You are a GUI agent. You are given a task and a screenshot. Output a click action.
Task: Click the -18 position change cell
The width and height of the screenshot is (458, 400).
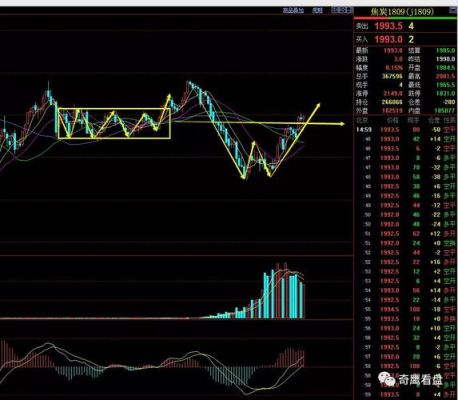436,309
